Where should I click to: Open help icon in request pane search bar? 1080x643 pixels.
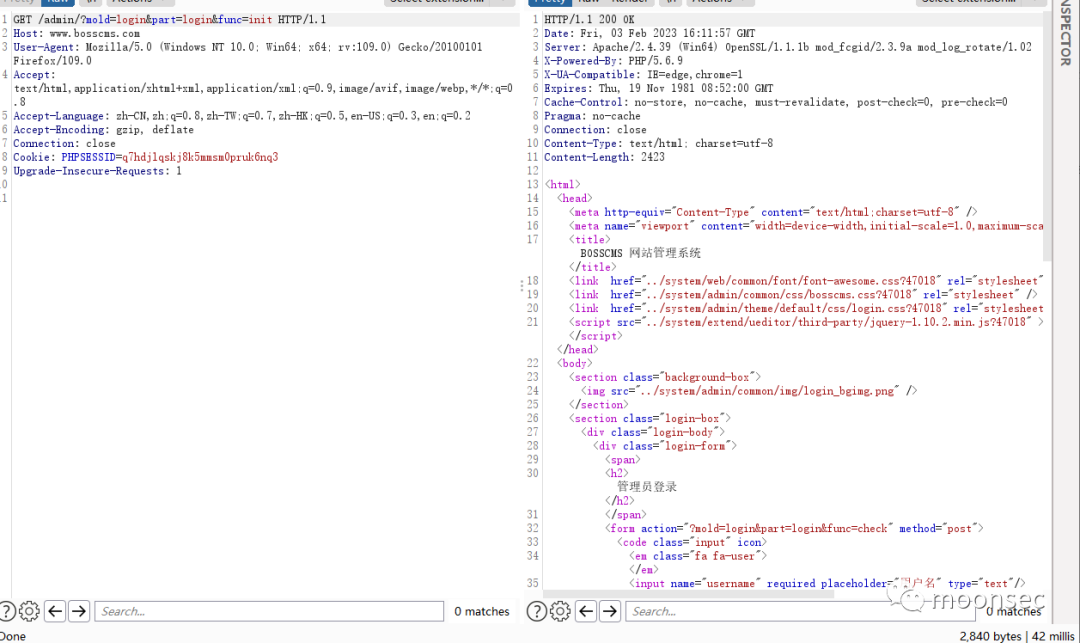(6, 611)
